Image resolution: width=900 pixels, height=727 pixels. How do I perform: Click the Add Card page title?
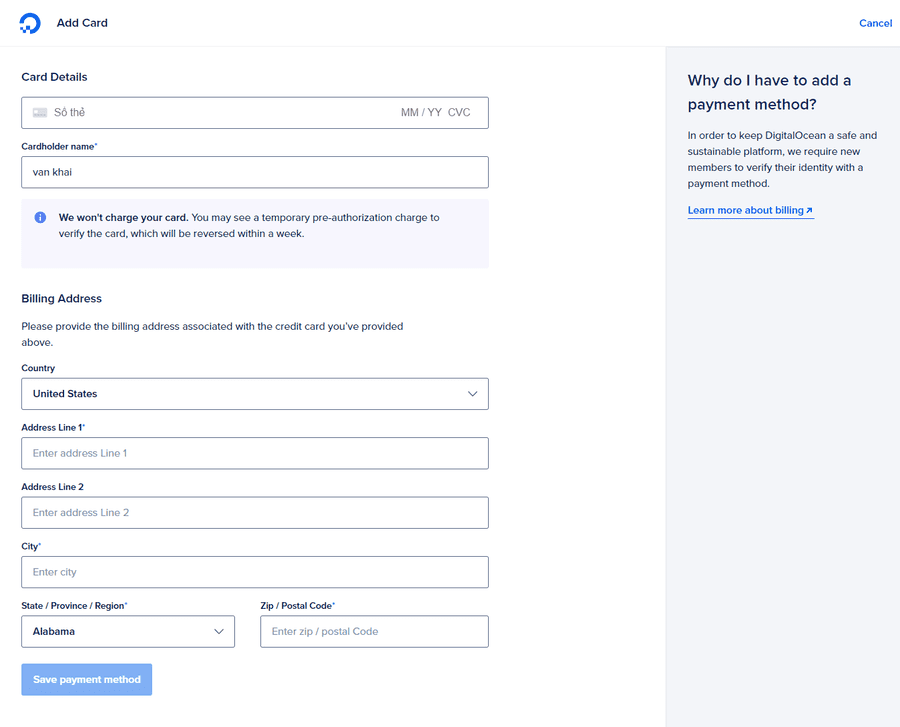82,23
